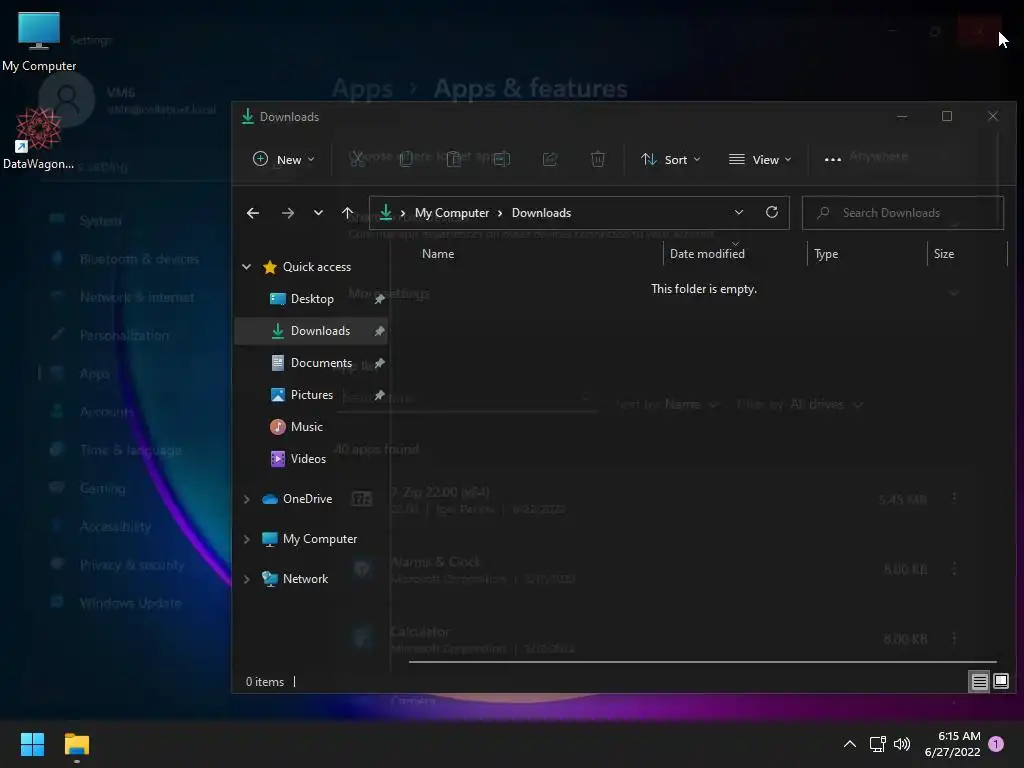Image resolution: width=1024 pixels, height=768 pixels.
Task: Click My Computer in address breadcrumb
Action: [452, 213]
